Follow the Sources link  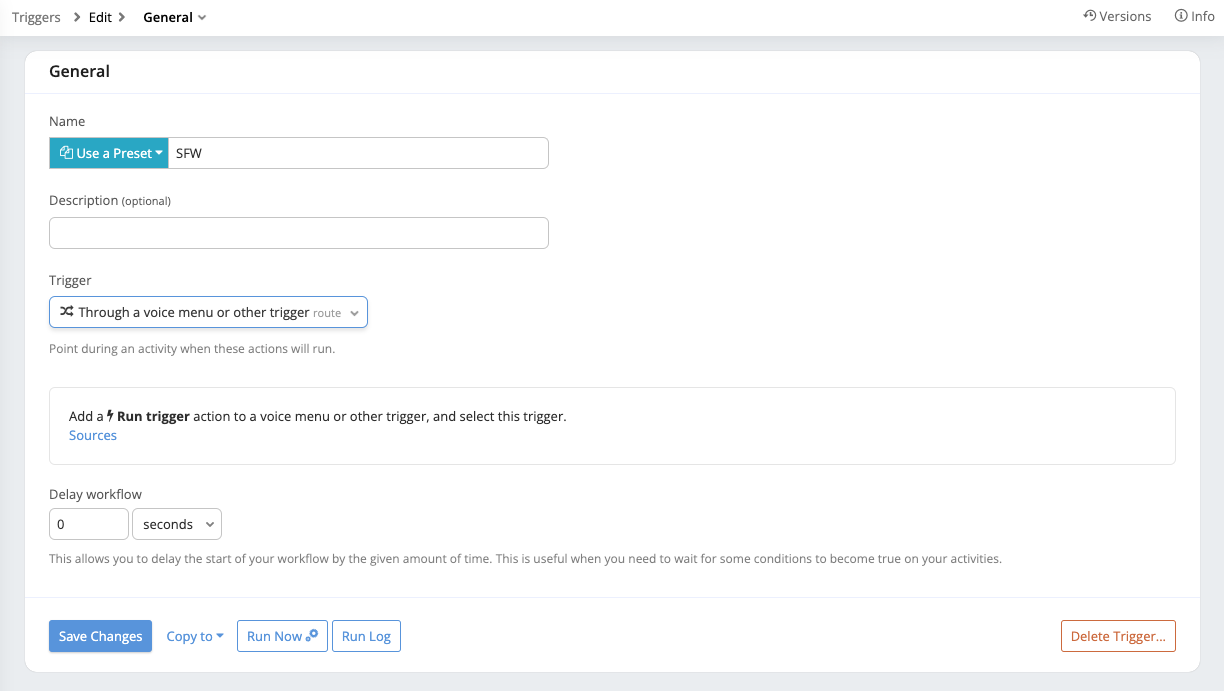(x=93, y=435)
